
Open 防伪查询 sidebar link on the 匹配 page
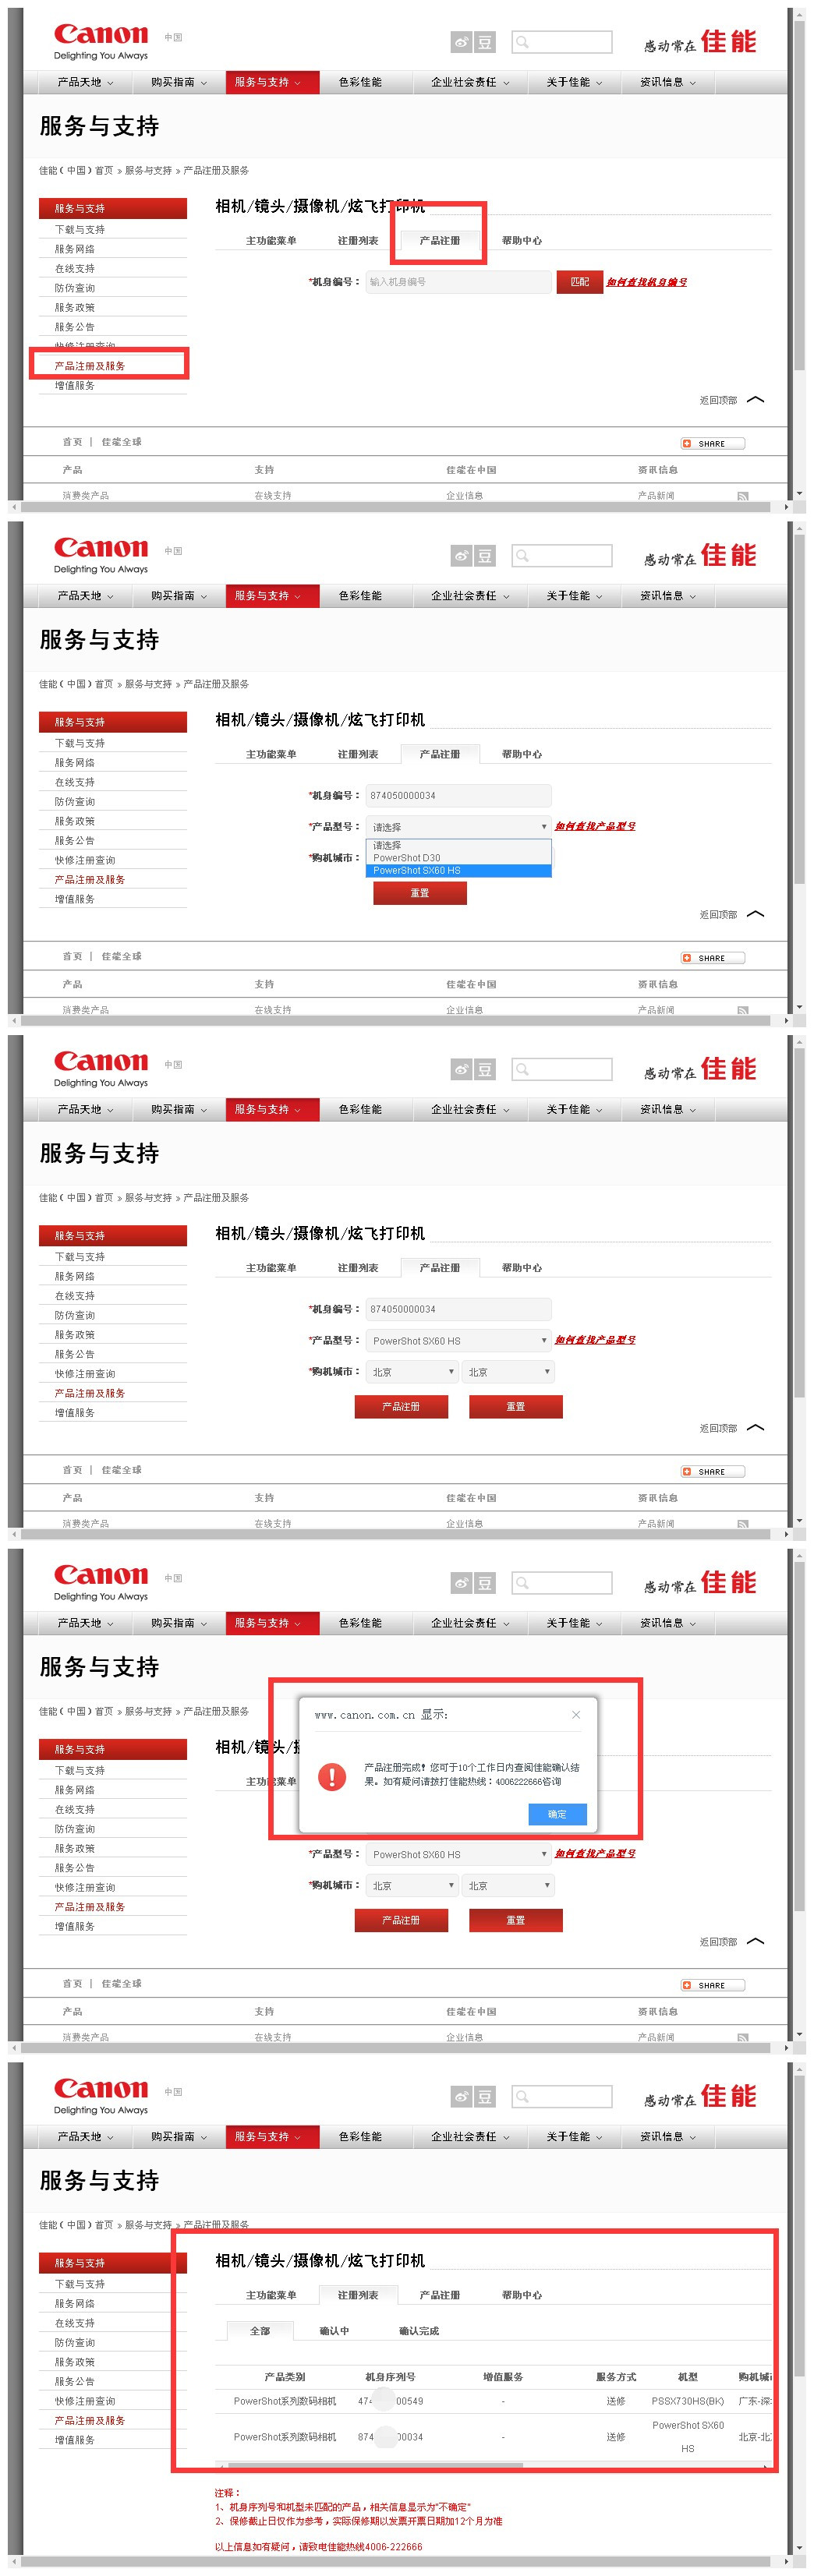(75, 288)
